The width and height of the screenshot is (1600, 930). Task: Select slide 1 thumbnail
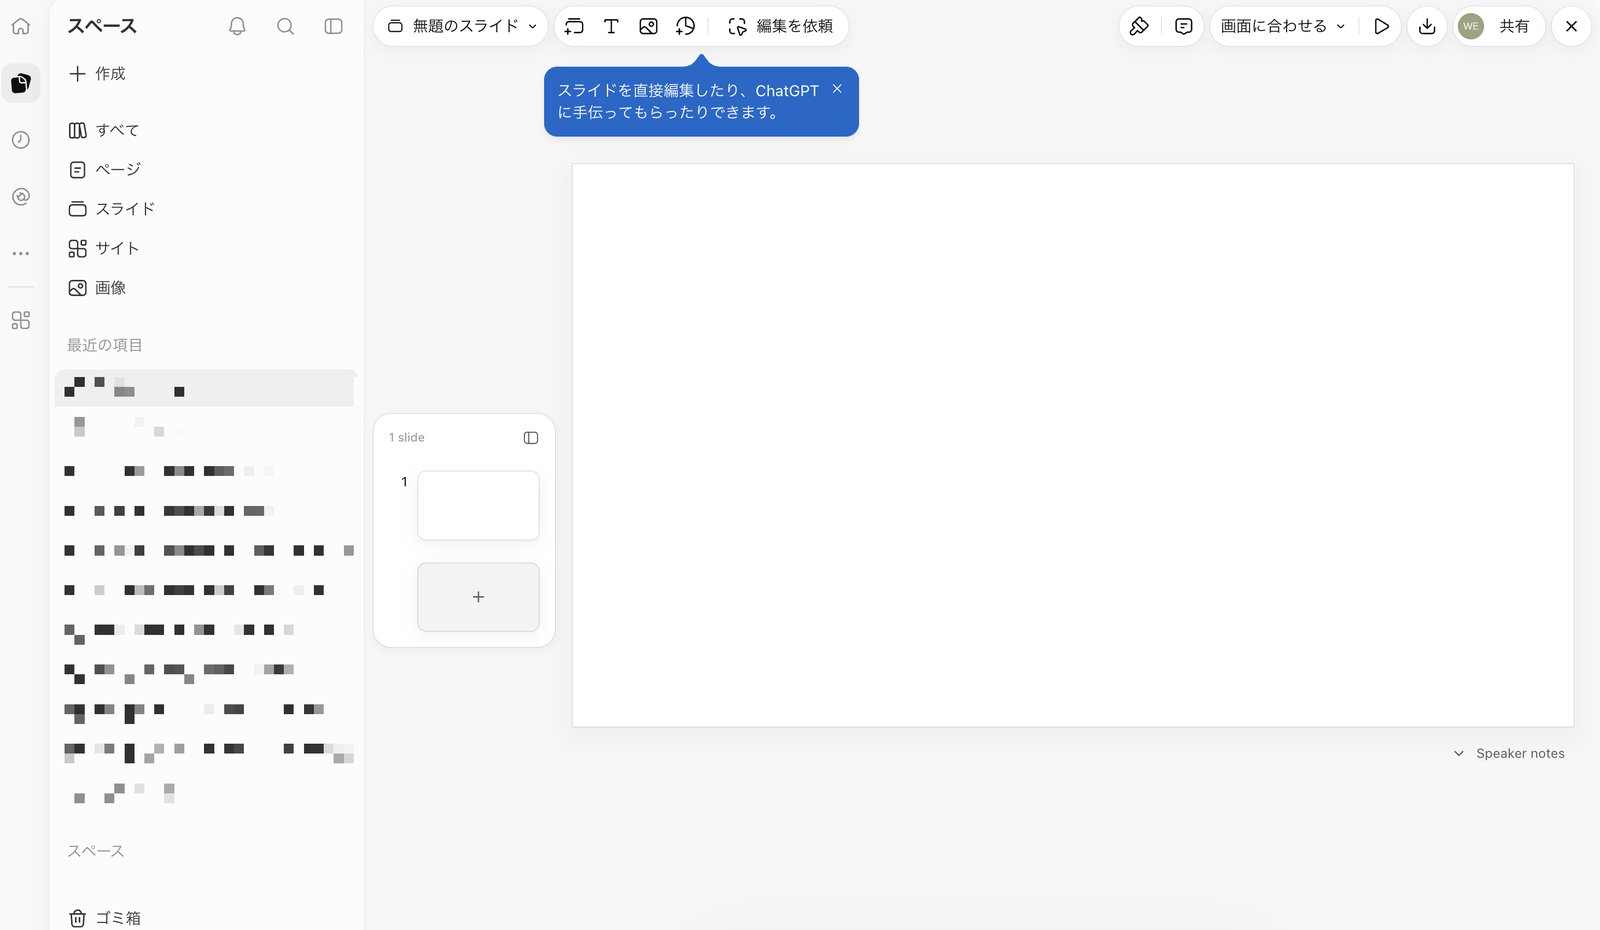click(x=478, y=506)
